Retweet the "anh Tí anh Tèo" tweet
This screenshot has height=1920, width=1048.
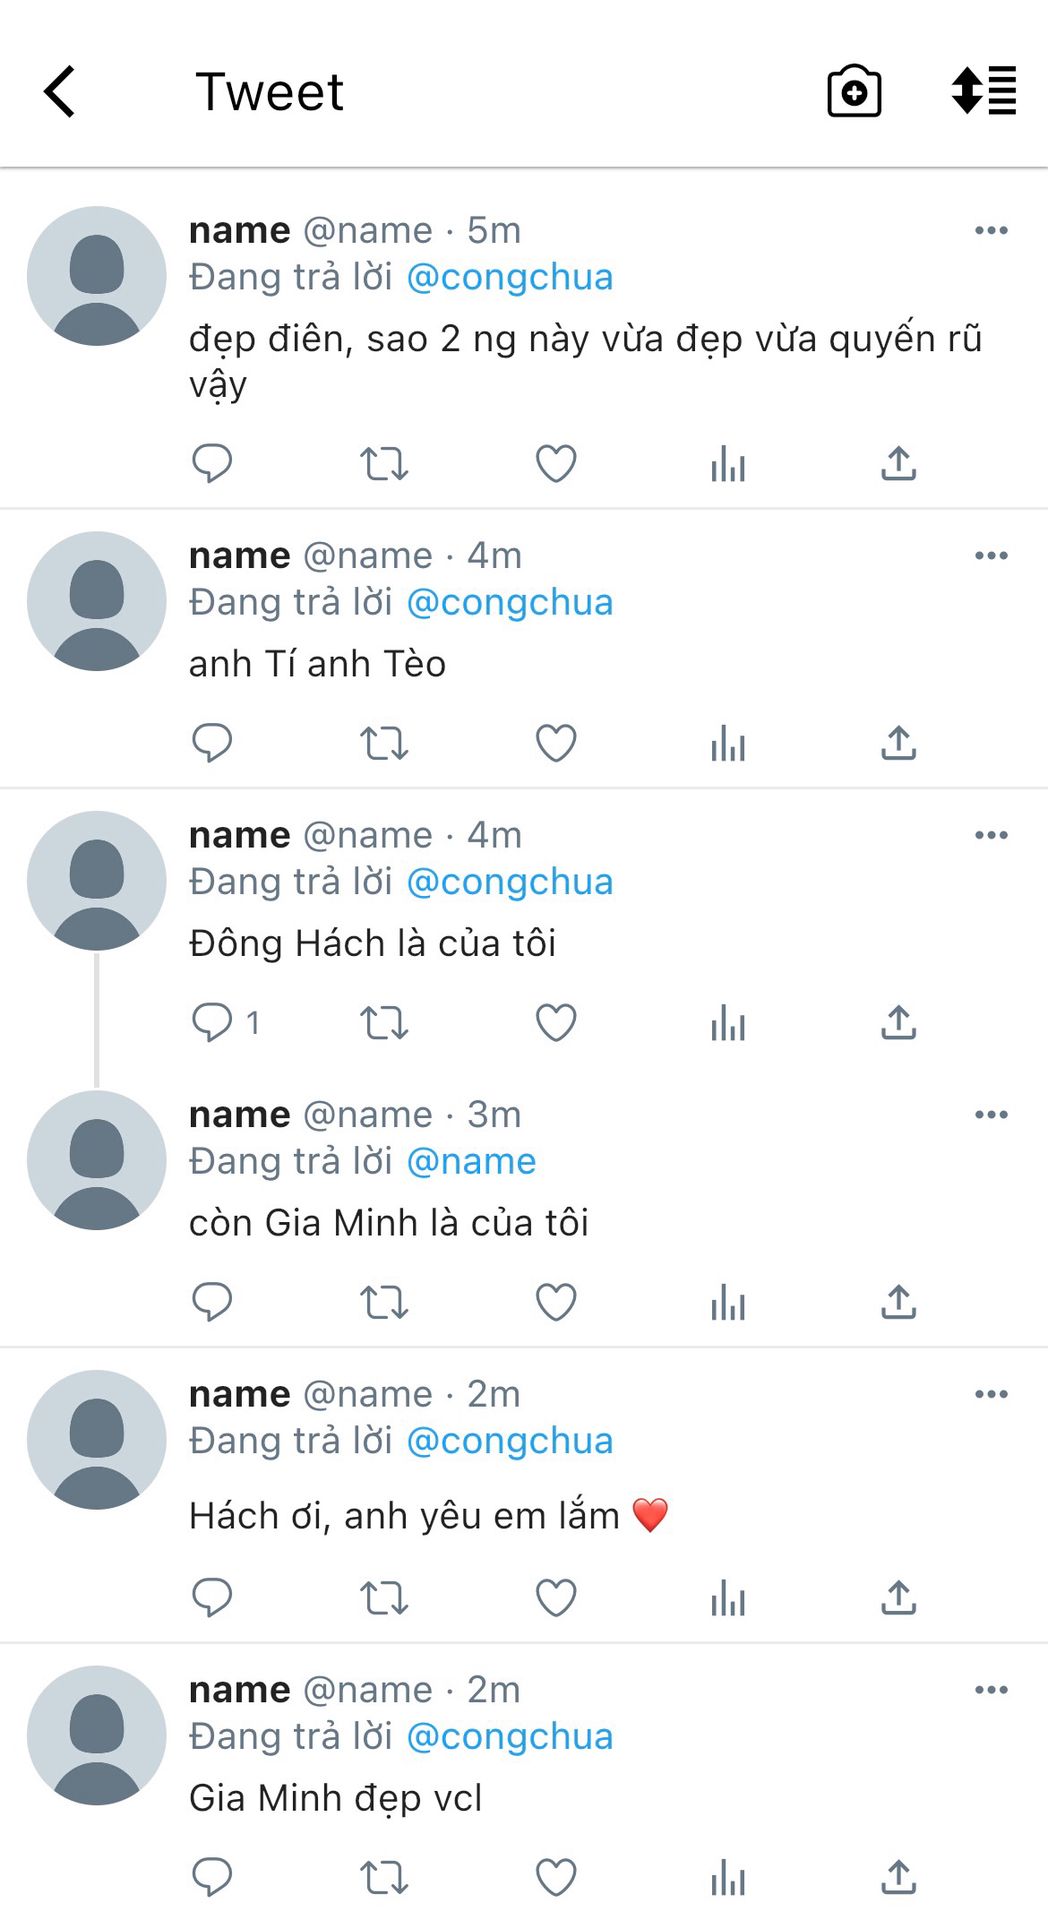tap(384, 743)
